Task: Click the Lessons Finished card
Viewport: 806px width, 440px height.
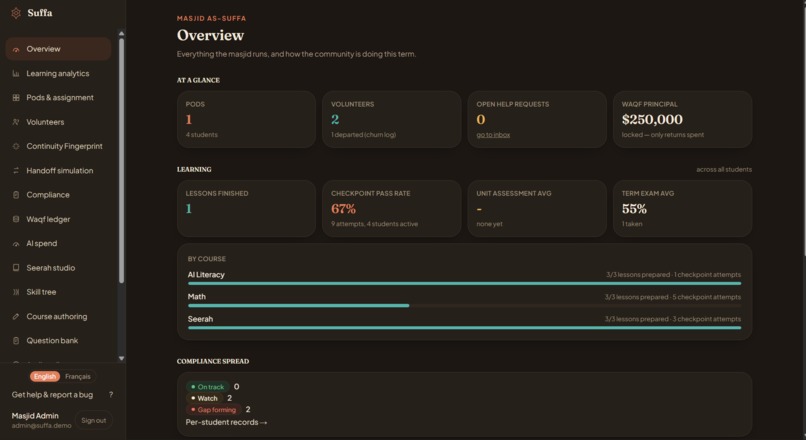Action: pyautogui.click(x=246, y=209)
